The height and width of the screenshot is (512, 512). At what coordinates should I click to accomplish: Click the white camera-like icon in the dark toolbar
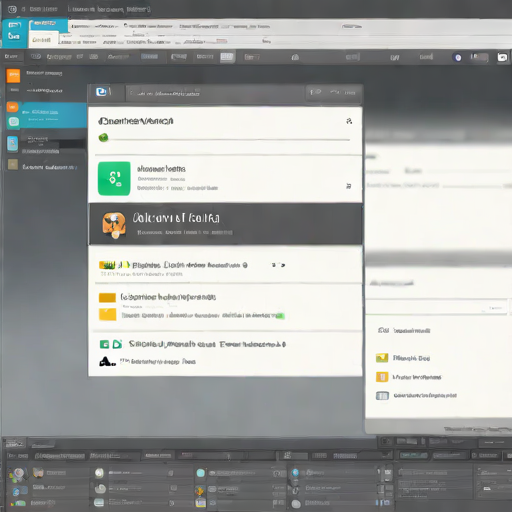tap(502, 57)
